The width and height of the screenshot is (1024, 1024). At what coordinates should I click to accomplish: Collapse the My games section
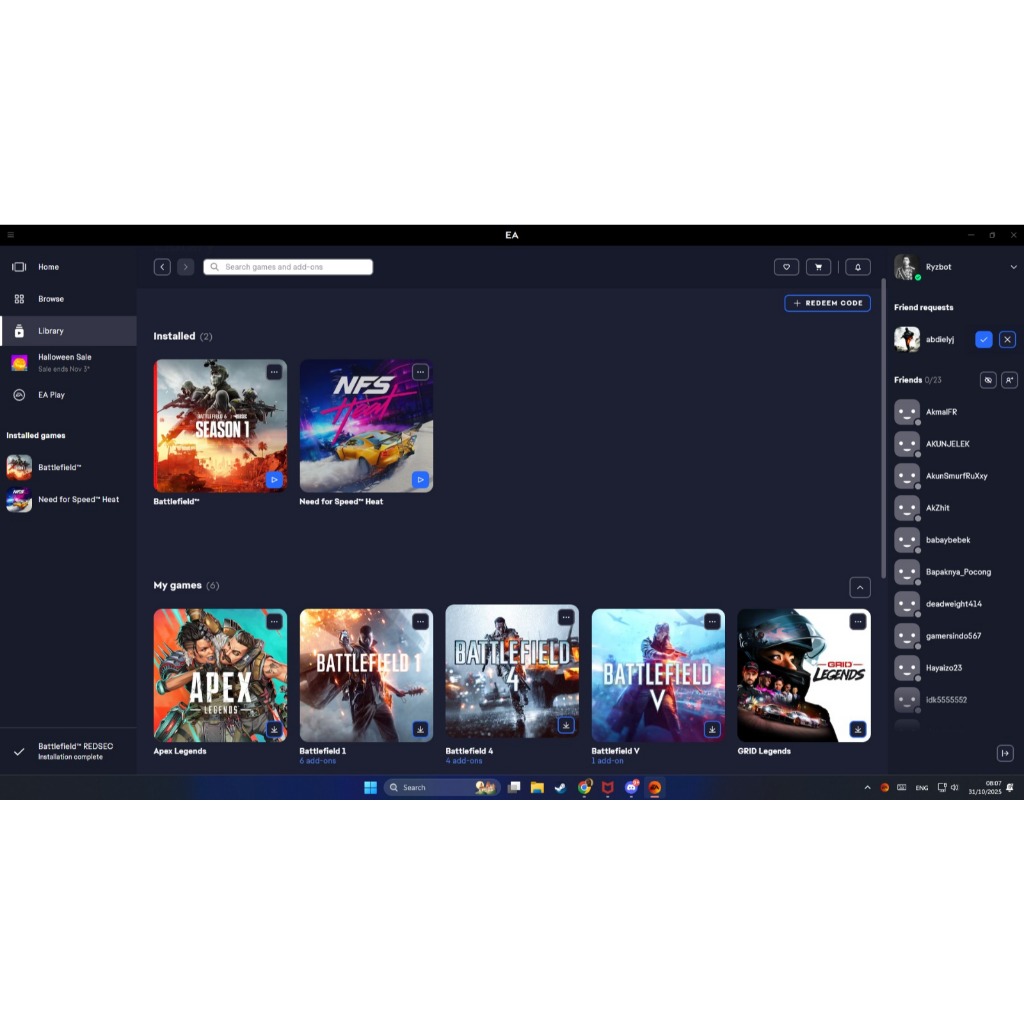click(859, 587)
